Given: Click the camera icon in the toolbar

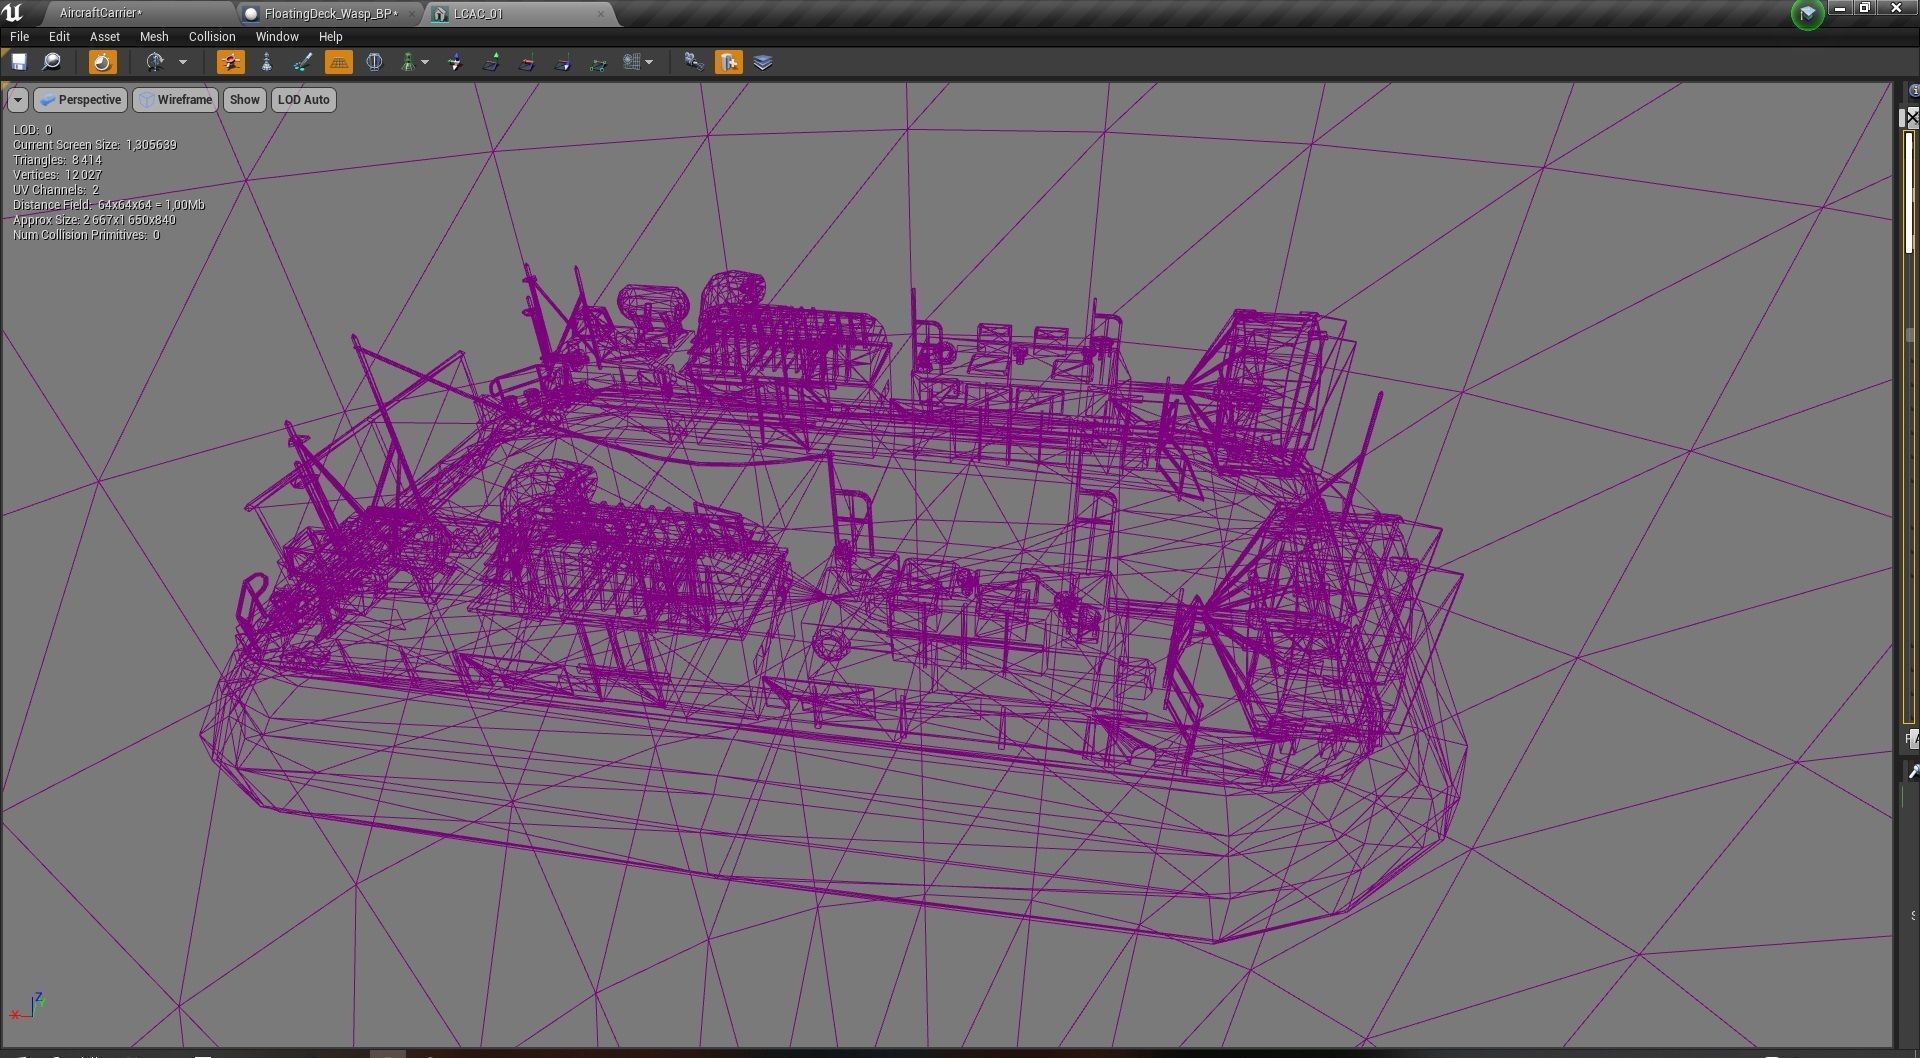Looking at the screenshot, I should [x=693, y=62].
